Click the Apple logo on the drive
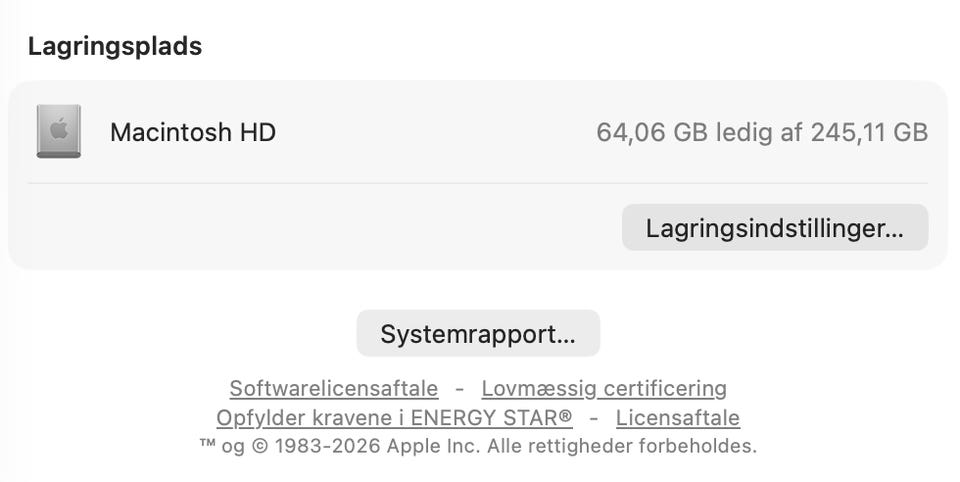960x482 pixels. 58,129
